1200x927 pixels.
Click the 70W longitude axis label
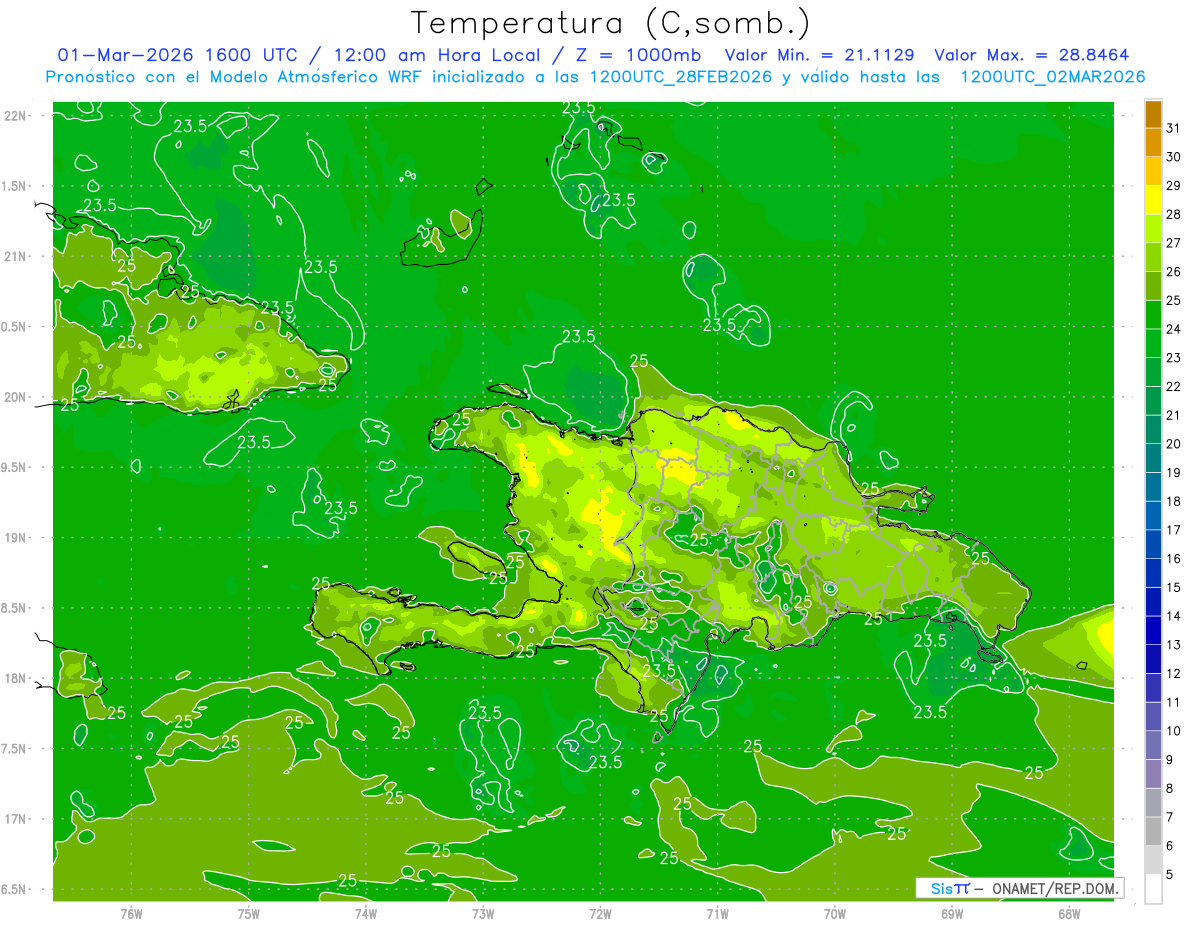pyautogui.click(x=835, y=913)
